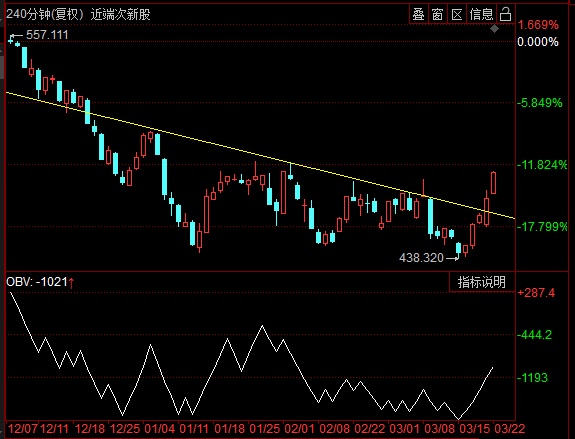Click the red OBV up arrow
The height and width of the screenshot is (439, 575).
point(71,282)
